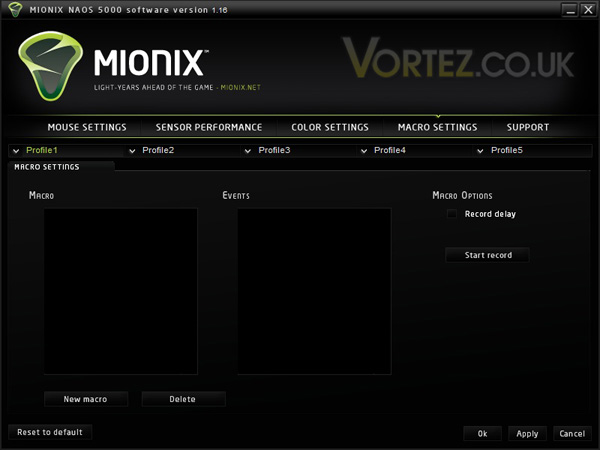
Task: Click Reset to default button
Action: [50, 432]
